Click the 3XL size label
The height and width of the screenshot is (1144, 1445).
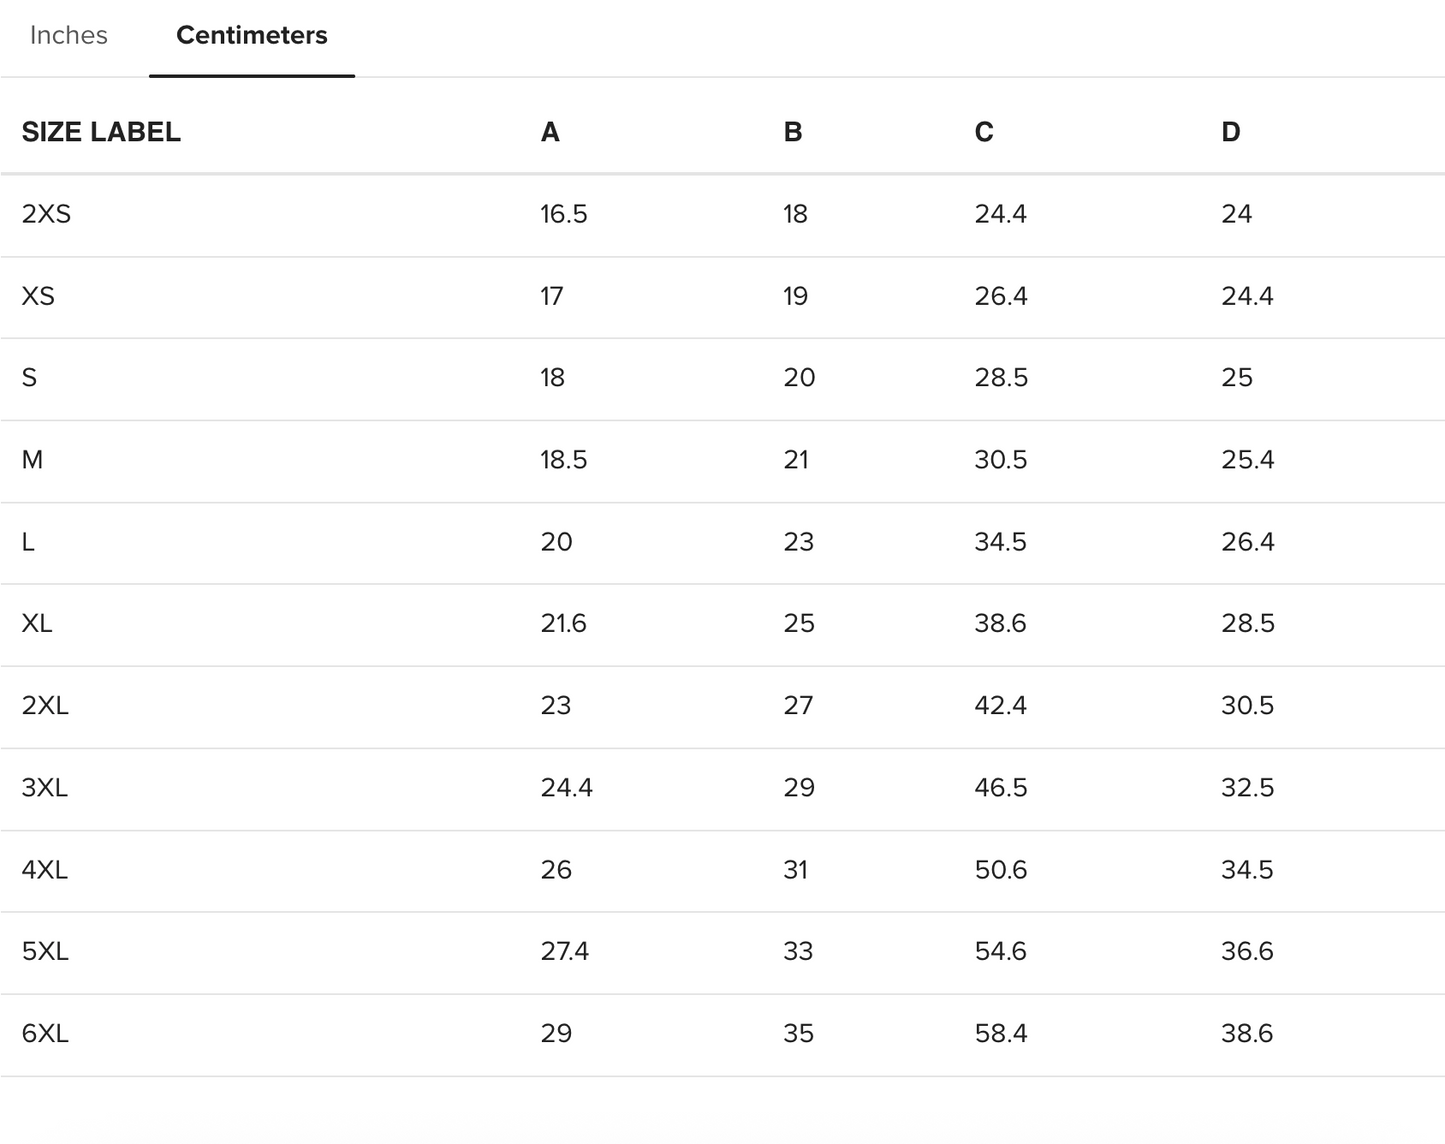click(45, 788)
